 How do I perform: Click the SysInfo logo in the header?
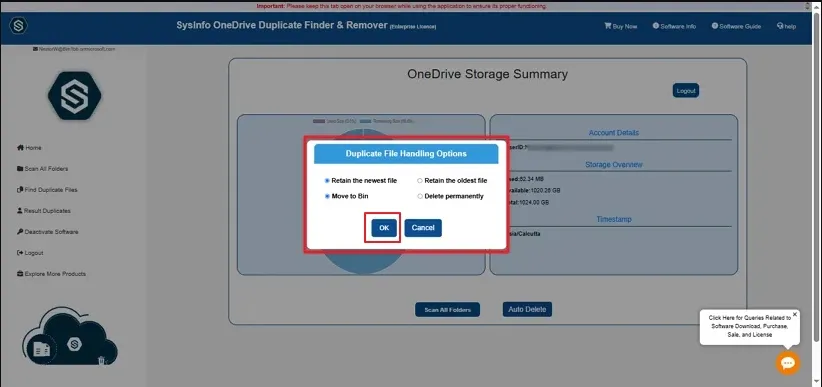tap(18, 26)
